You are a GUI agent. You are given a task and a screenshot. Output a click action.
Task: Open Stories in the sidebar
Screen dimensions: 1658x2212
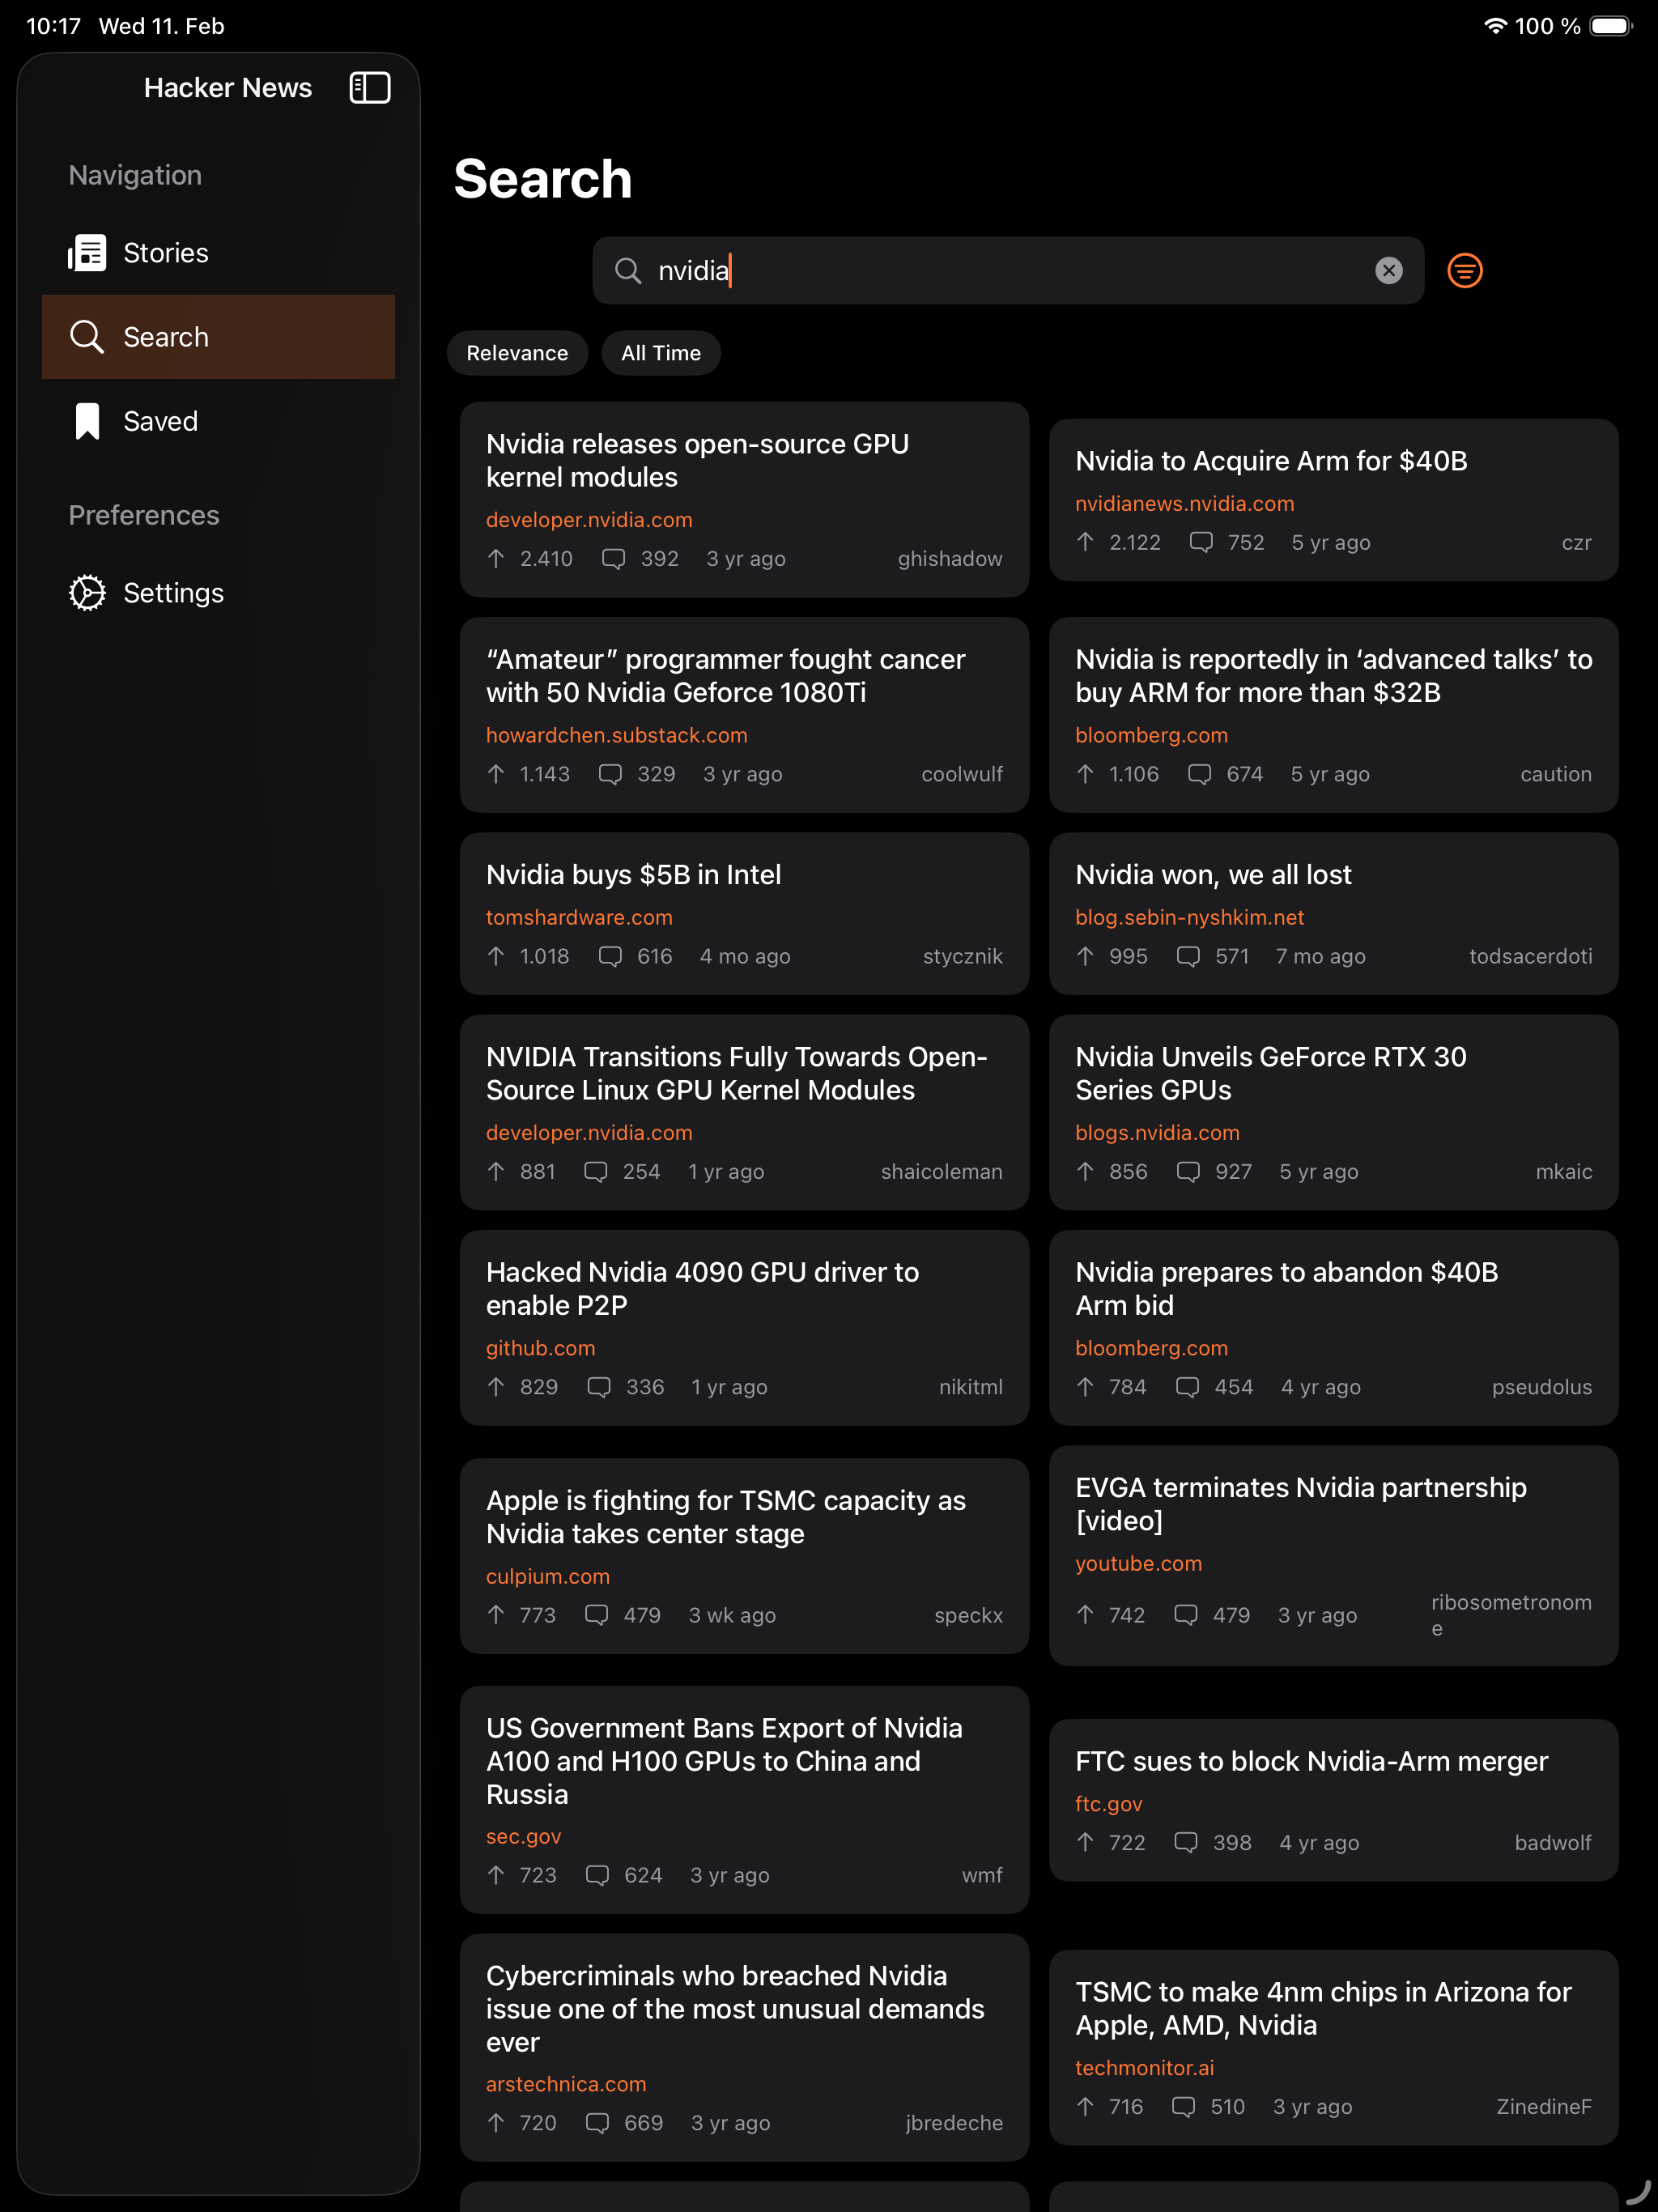tap(218, 253)
